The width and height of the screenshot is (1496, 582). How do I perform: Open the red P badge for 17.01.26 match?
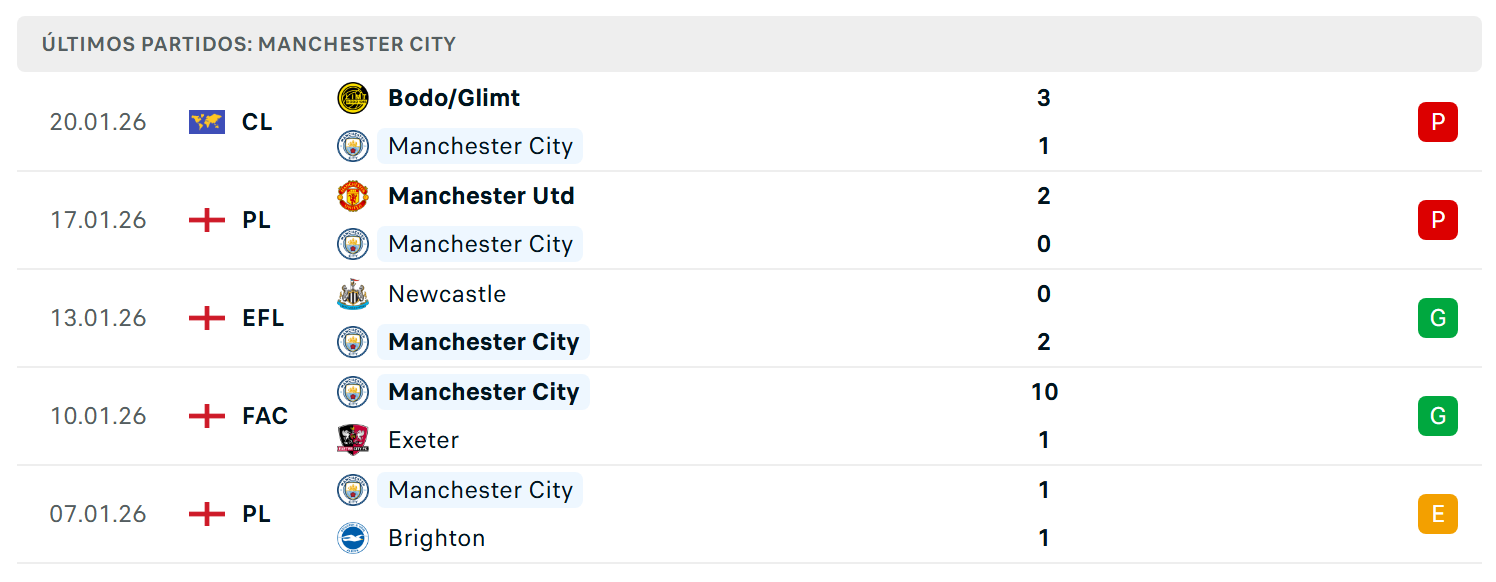(x=1438, y=220)
